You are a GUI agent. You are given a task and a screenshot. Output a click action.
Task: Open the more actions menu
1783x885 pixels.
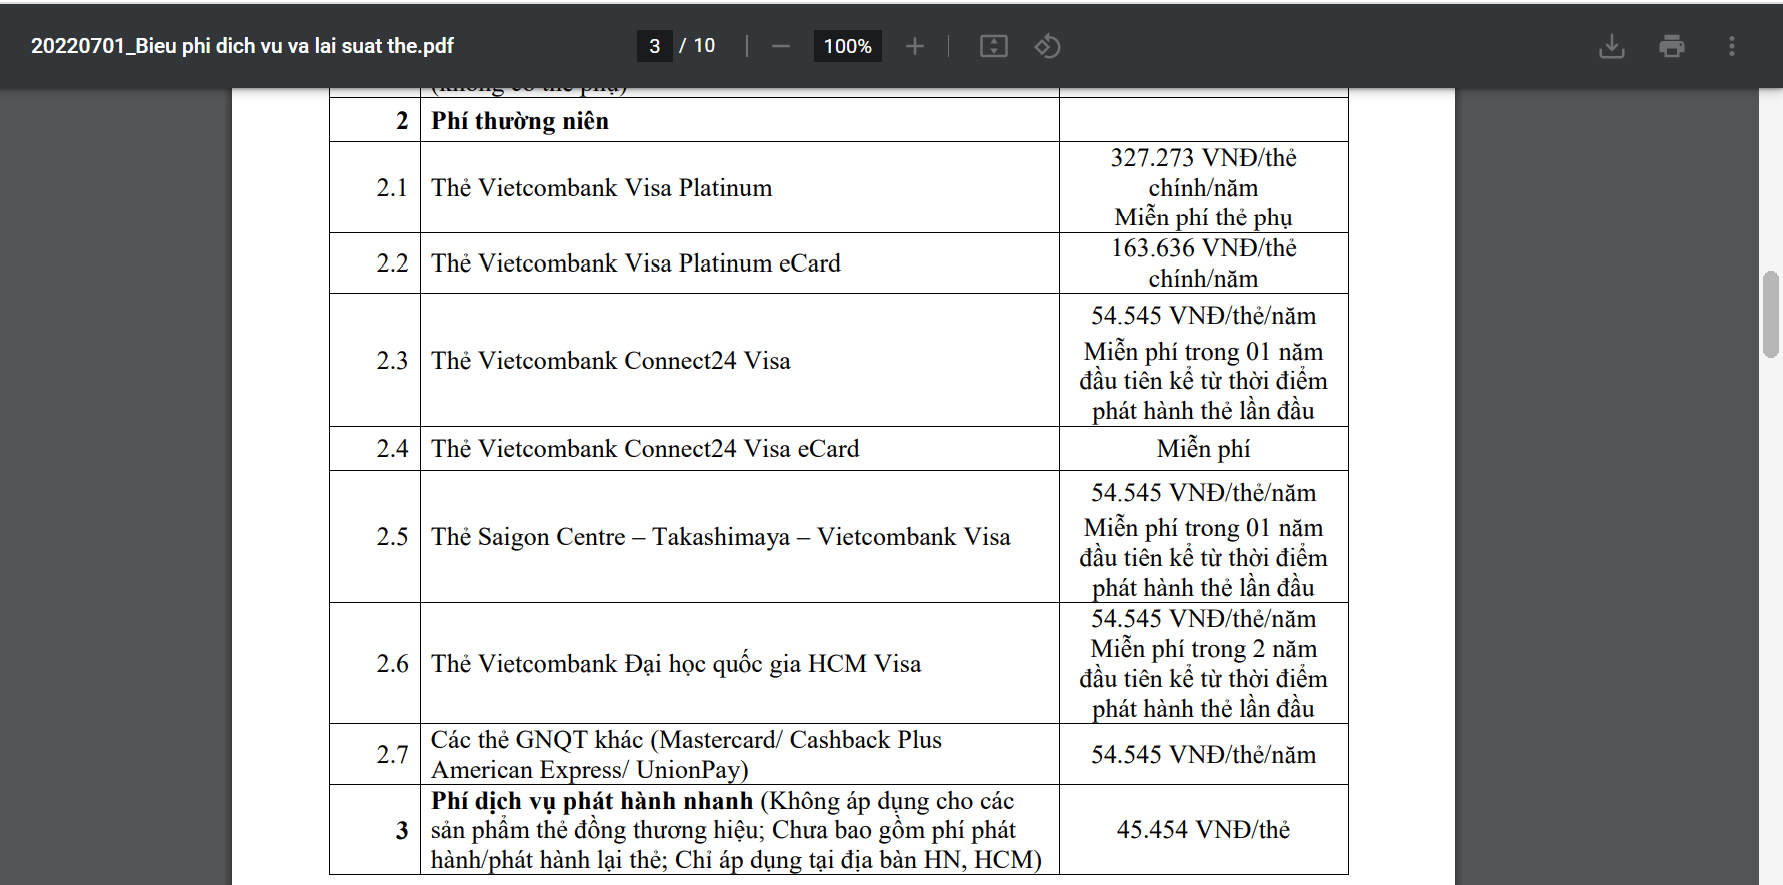tap(1732, 46)
